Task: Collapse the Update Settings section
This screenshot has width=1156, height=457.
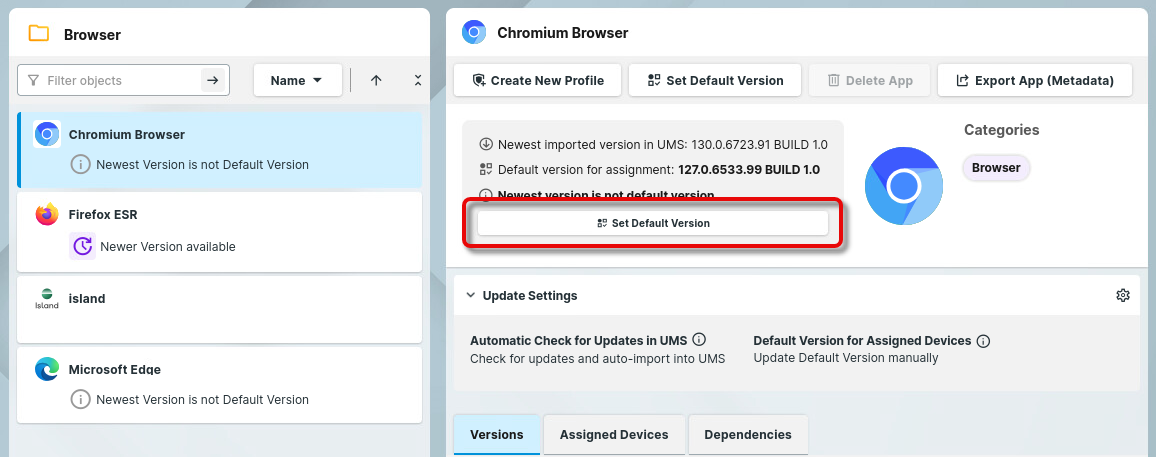Action: pyautogui.click(x=470, y=296)
